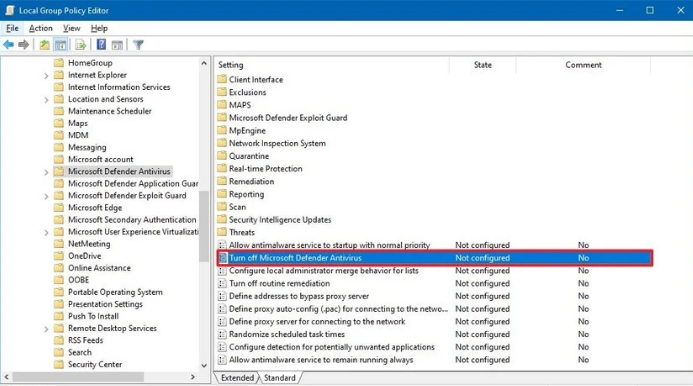693x386 pixels.
Task: Click the Client Interface folder icon
Action: point(222,80)
